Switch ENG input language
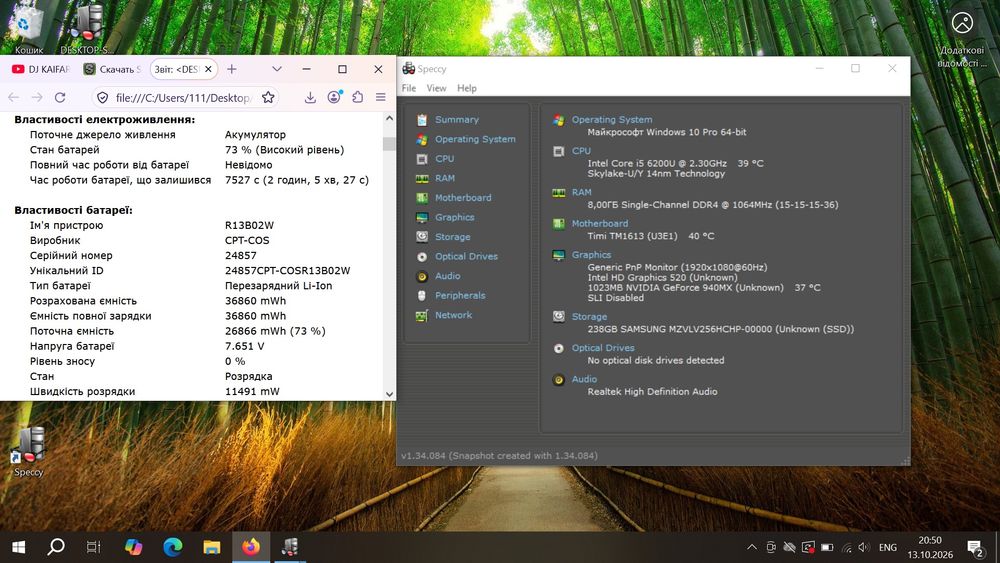The width and height of the screenshot is (1000, 563). pyautogui.click(x=887, y=547)
